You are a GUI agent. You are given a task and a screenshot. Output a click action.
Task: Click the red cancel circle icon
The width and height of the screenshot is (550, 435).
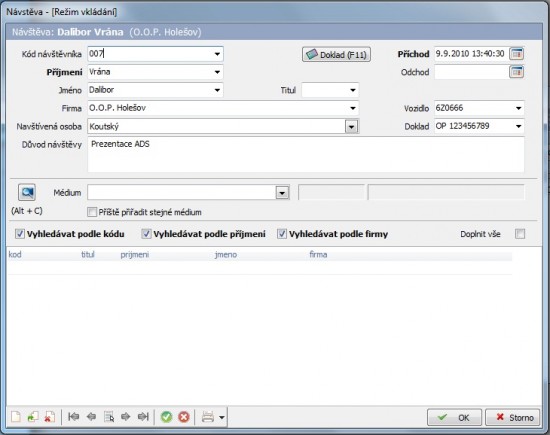point(184,417)
